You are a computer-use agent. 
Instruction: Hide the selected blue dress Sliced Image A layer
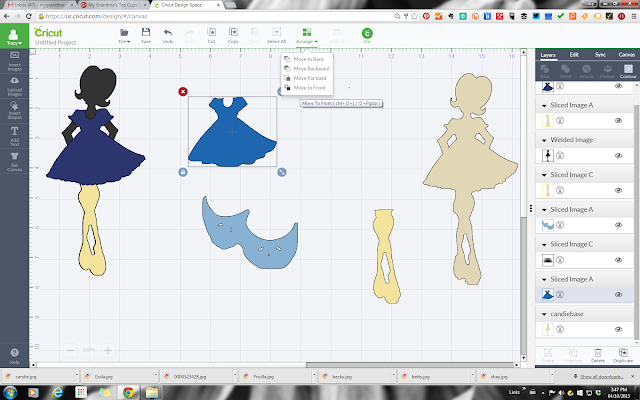(618, 294)
